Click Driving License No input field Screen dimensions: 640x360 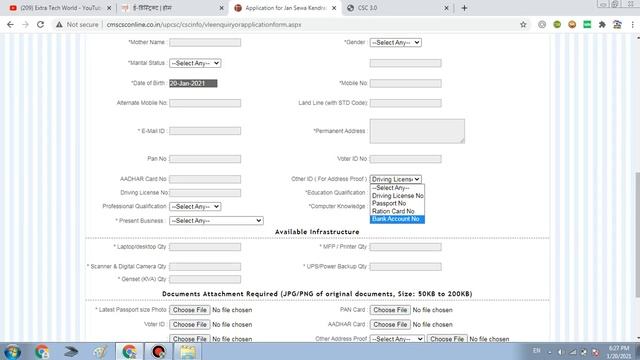tap(205, 193)
